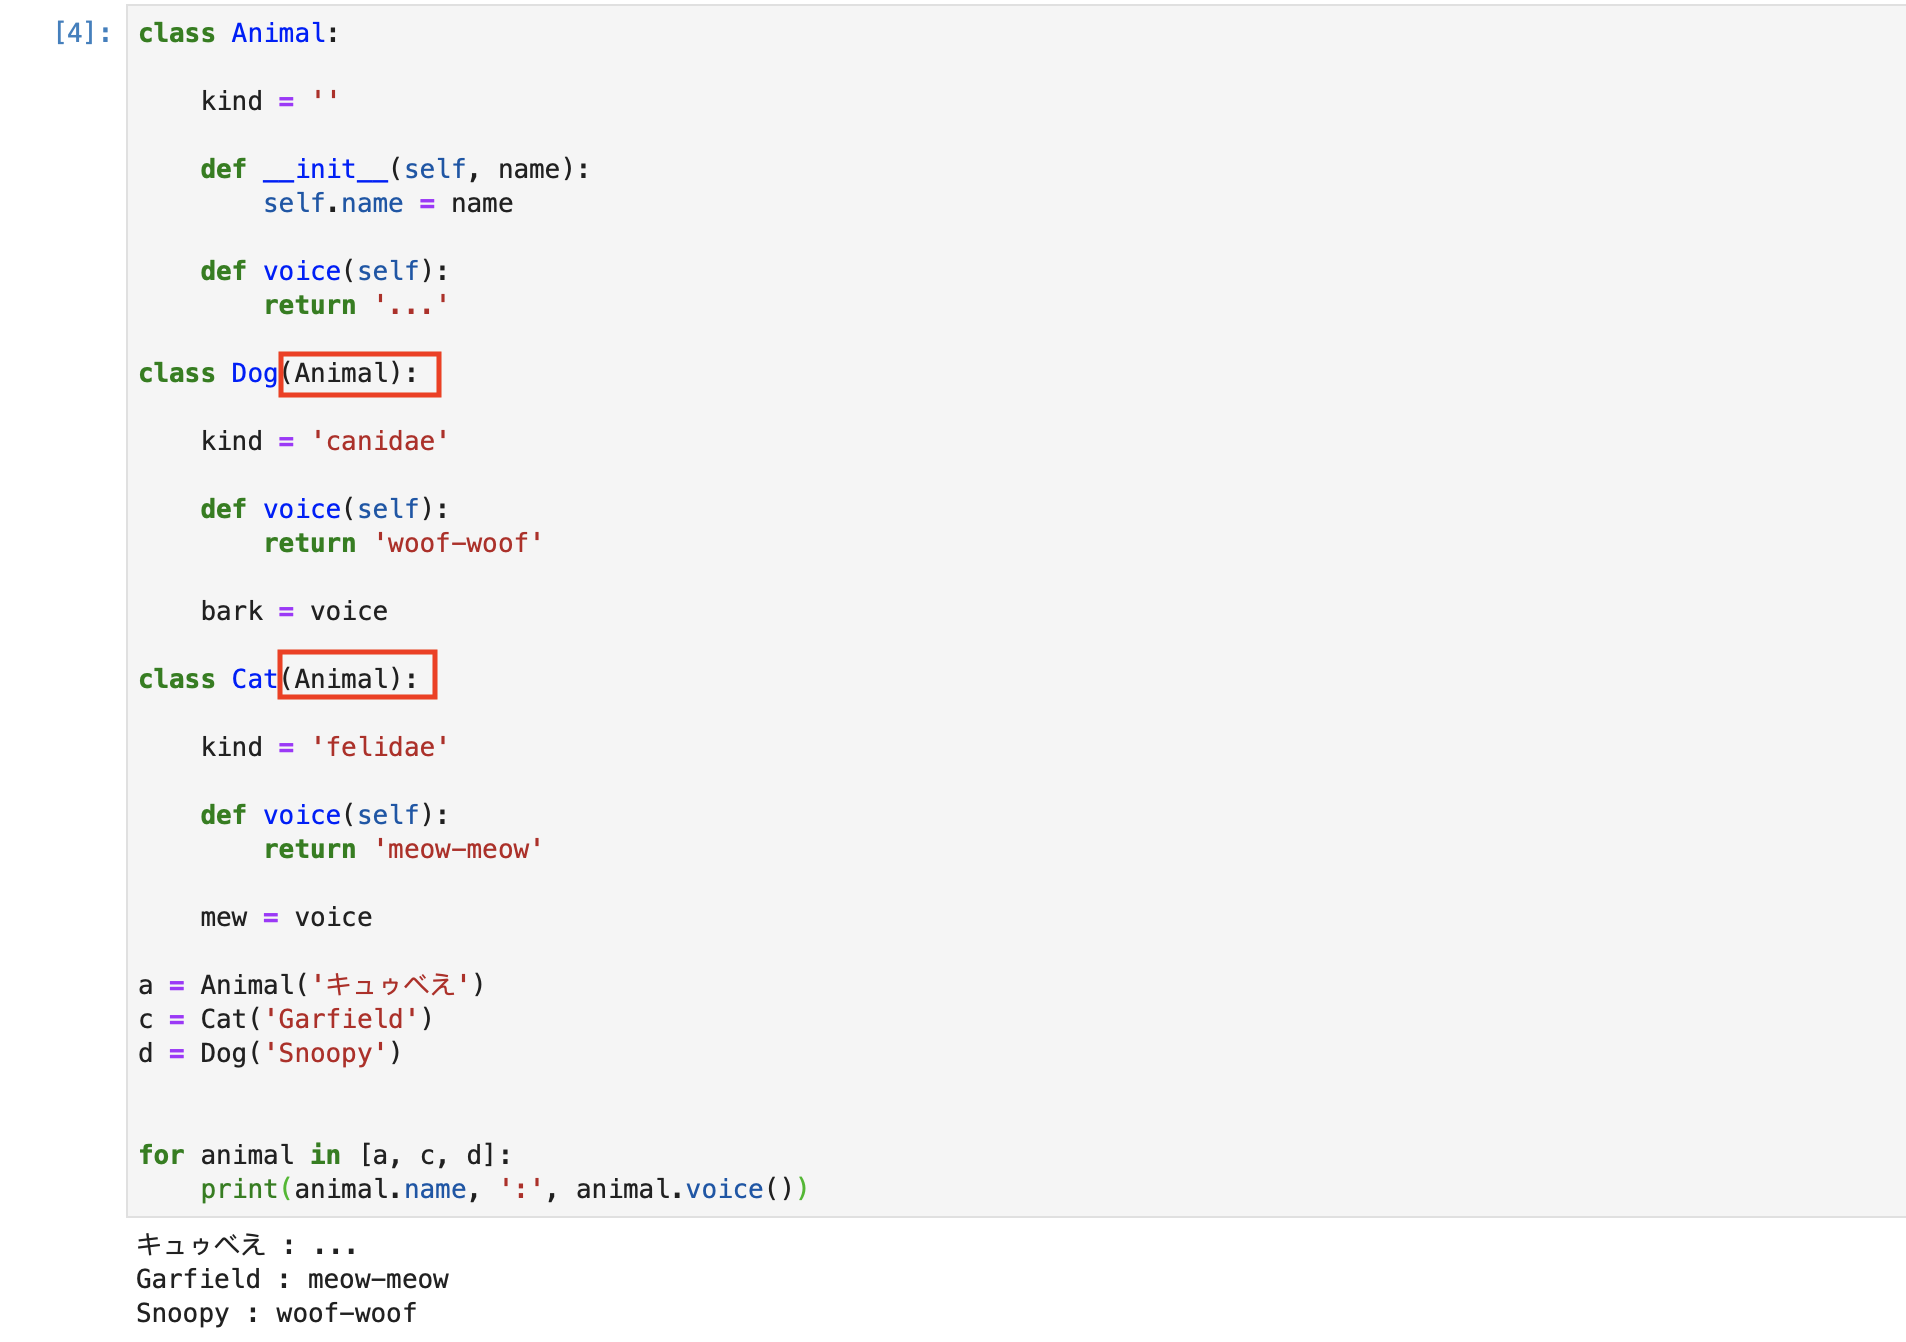The width and height of the screenshot is (1906, 1342).
Task: Click the bark = voice alias line
Action: (x=293, y=610)
